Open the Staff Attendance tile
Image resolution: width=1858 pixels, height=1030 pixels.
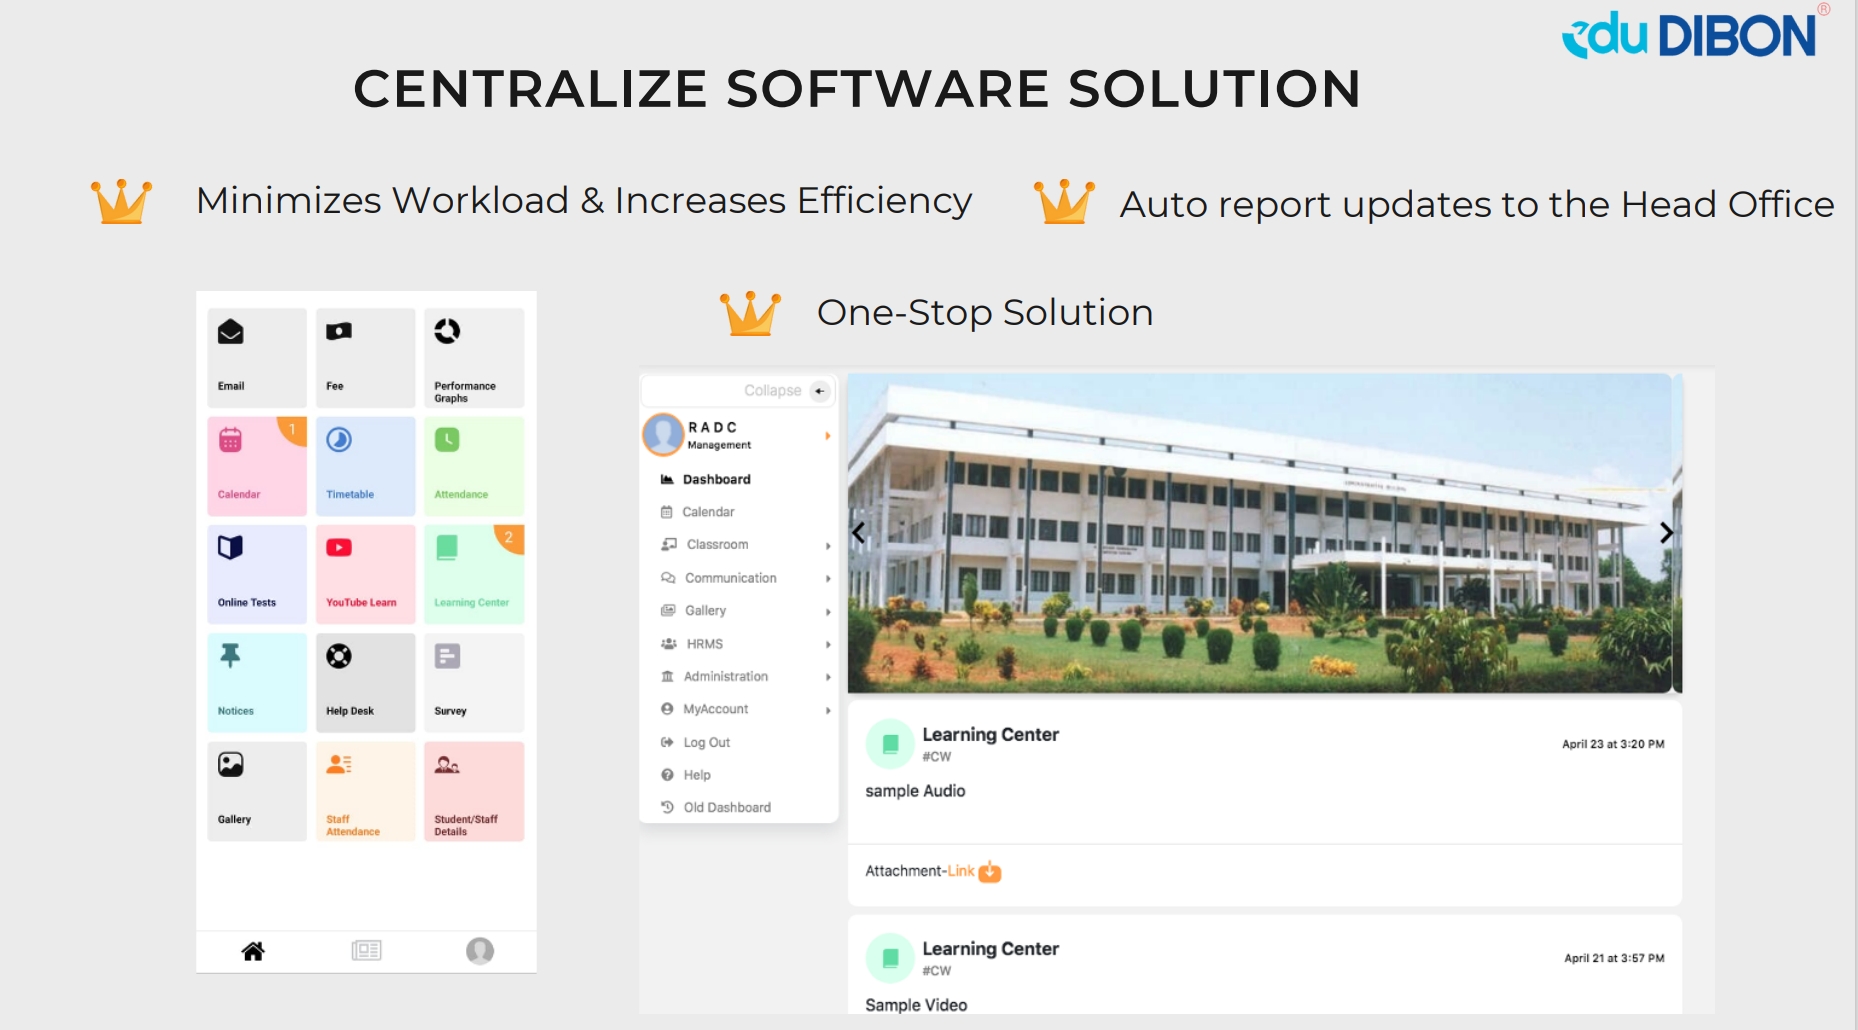click(365, 791)
